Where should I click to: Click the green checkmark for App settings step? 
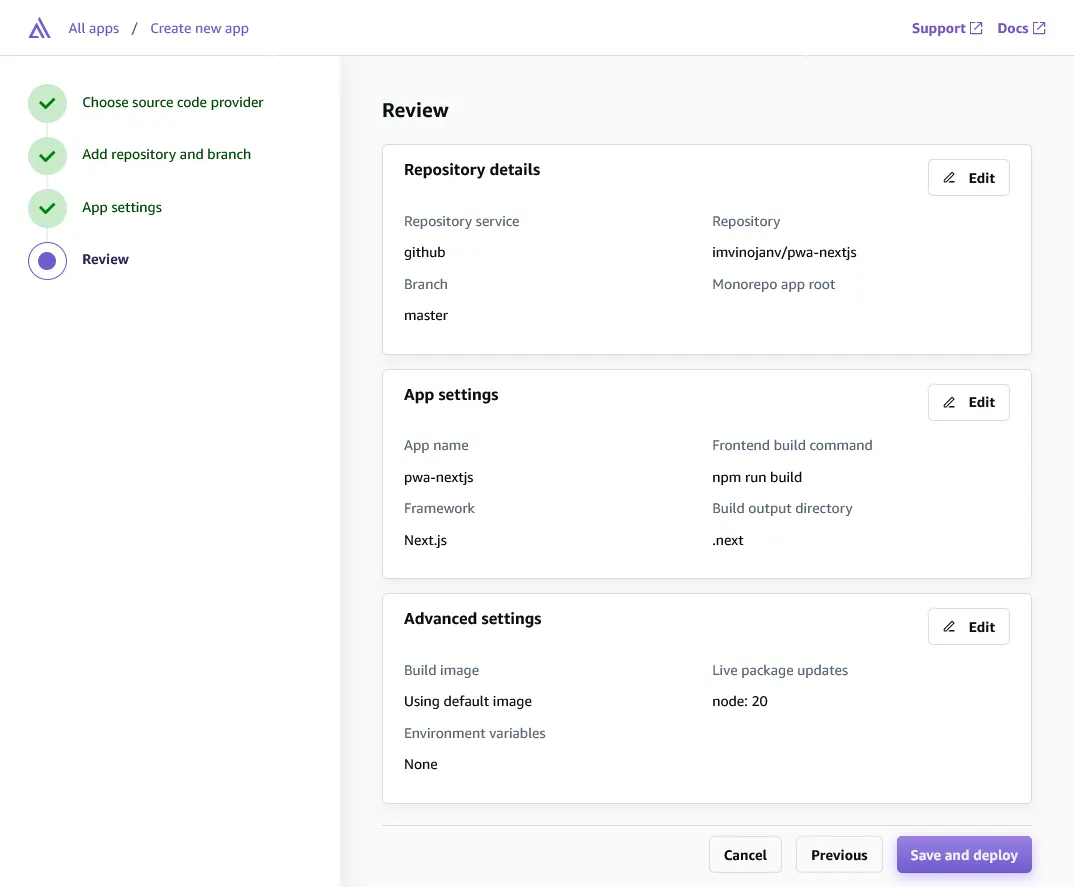pos(47,208)
